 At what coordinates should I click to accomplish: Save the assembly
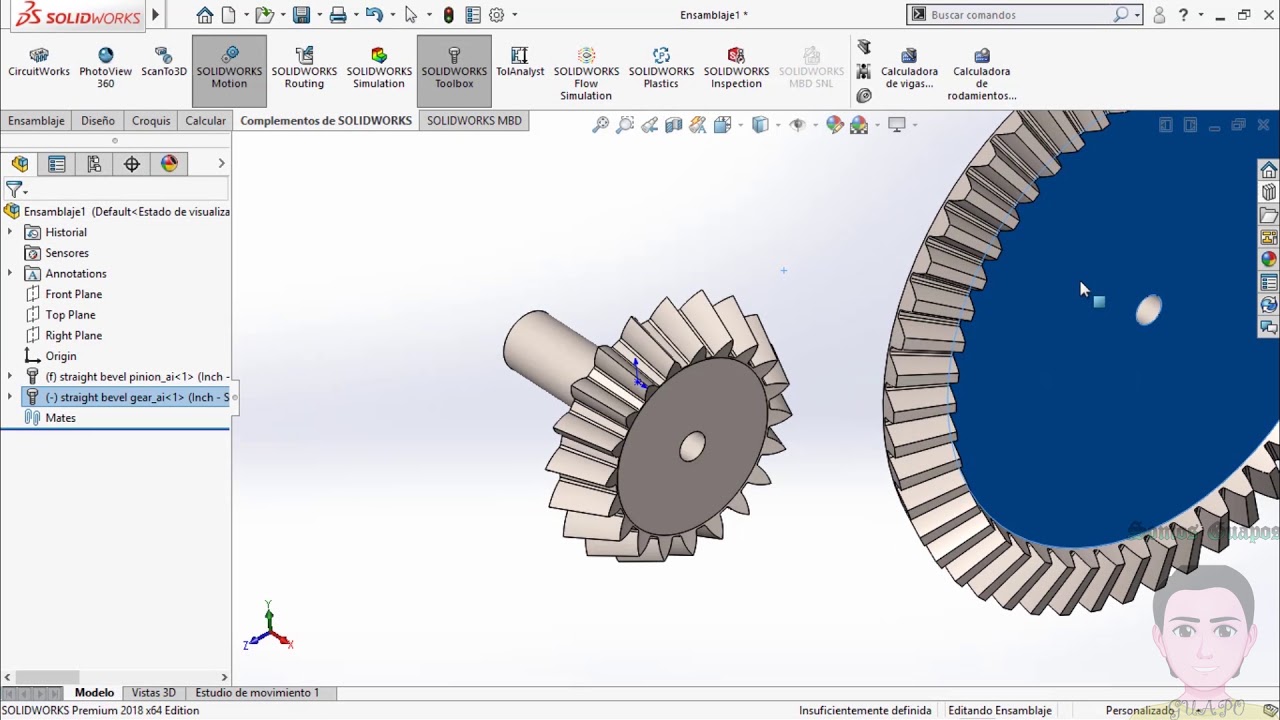click(301, 15)
